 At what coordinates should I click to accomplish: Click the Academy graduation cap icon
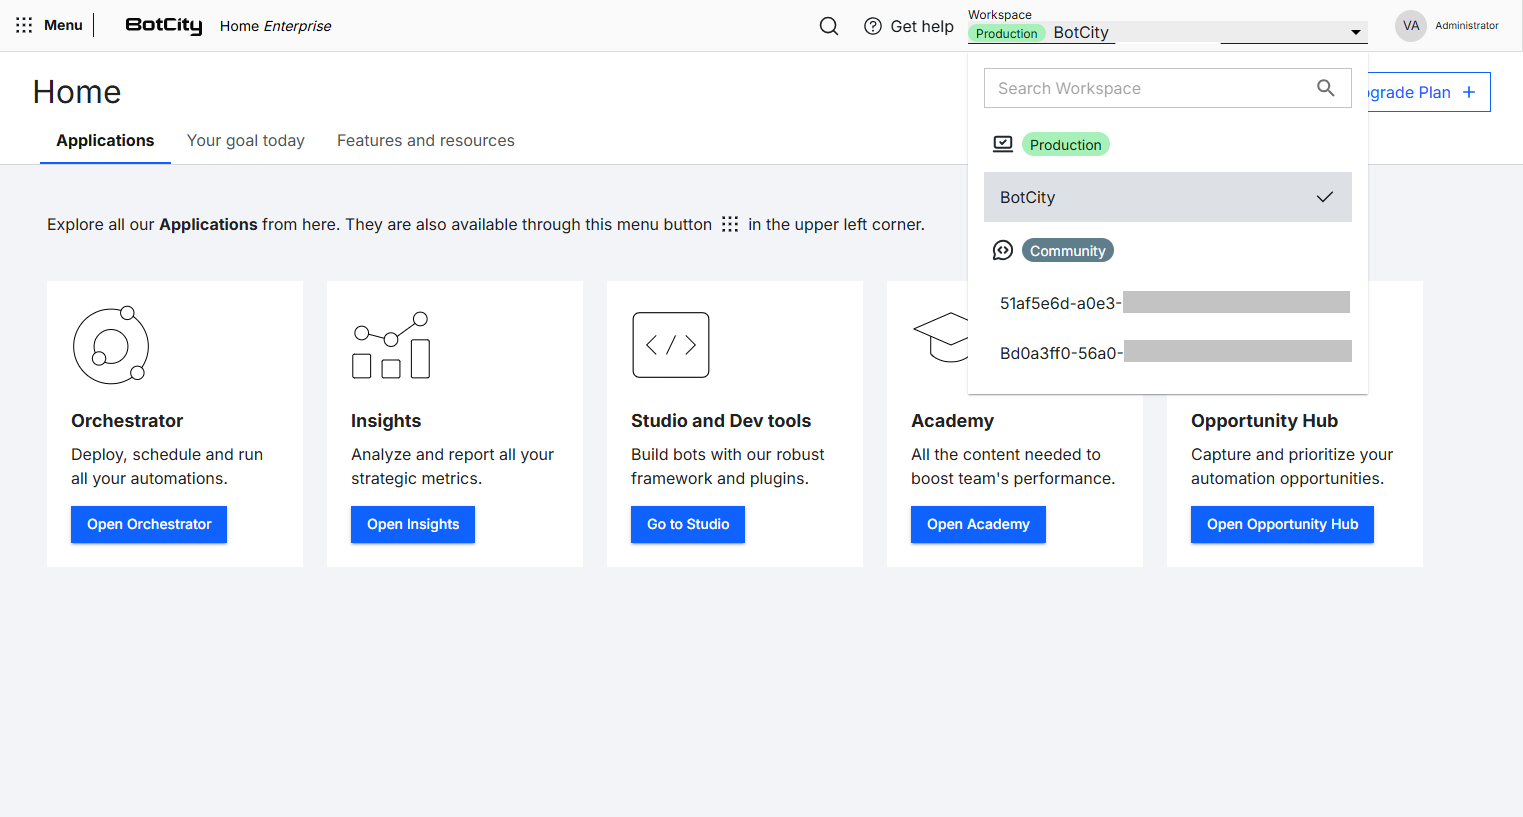[x=942, y=337]
